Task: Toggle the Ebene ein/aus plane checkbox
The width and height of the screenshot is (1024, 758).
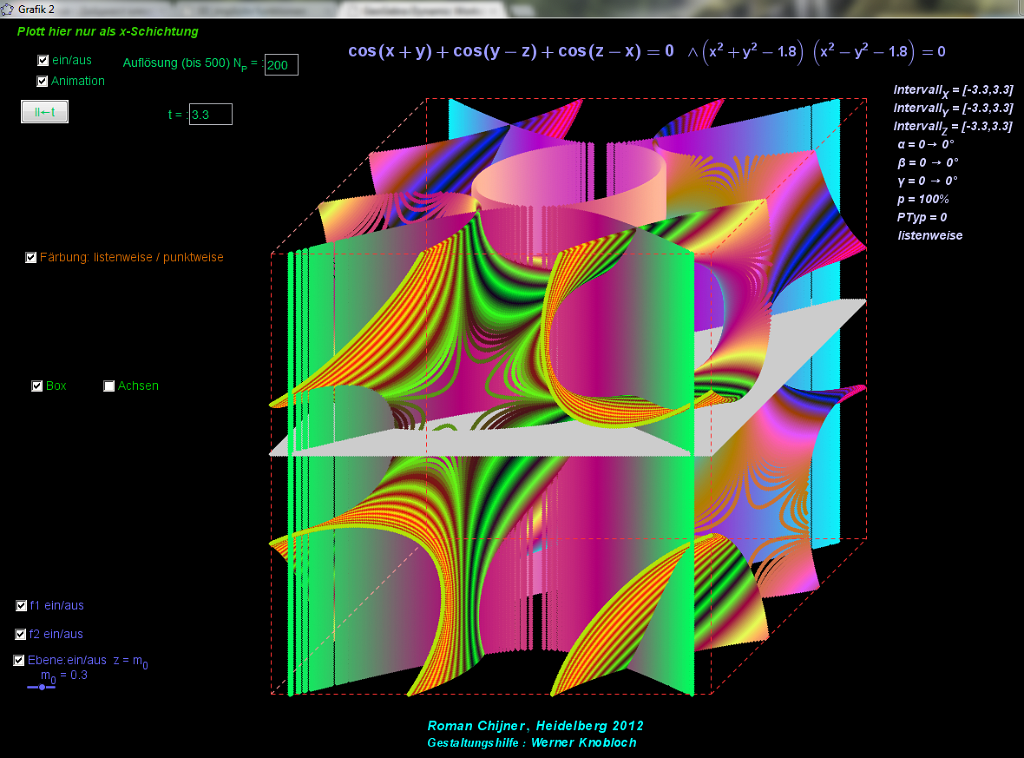Action: coord(19,660)
